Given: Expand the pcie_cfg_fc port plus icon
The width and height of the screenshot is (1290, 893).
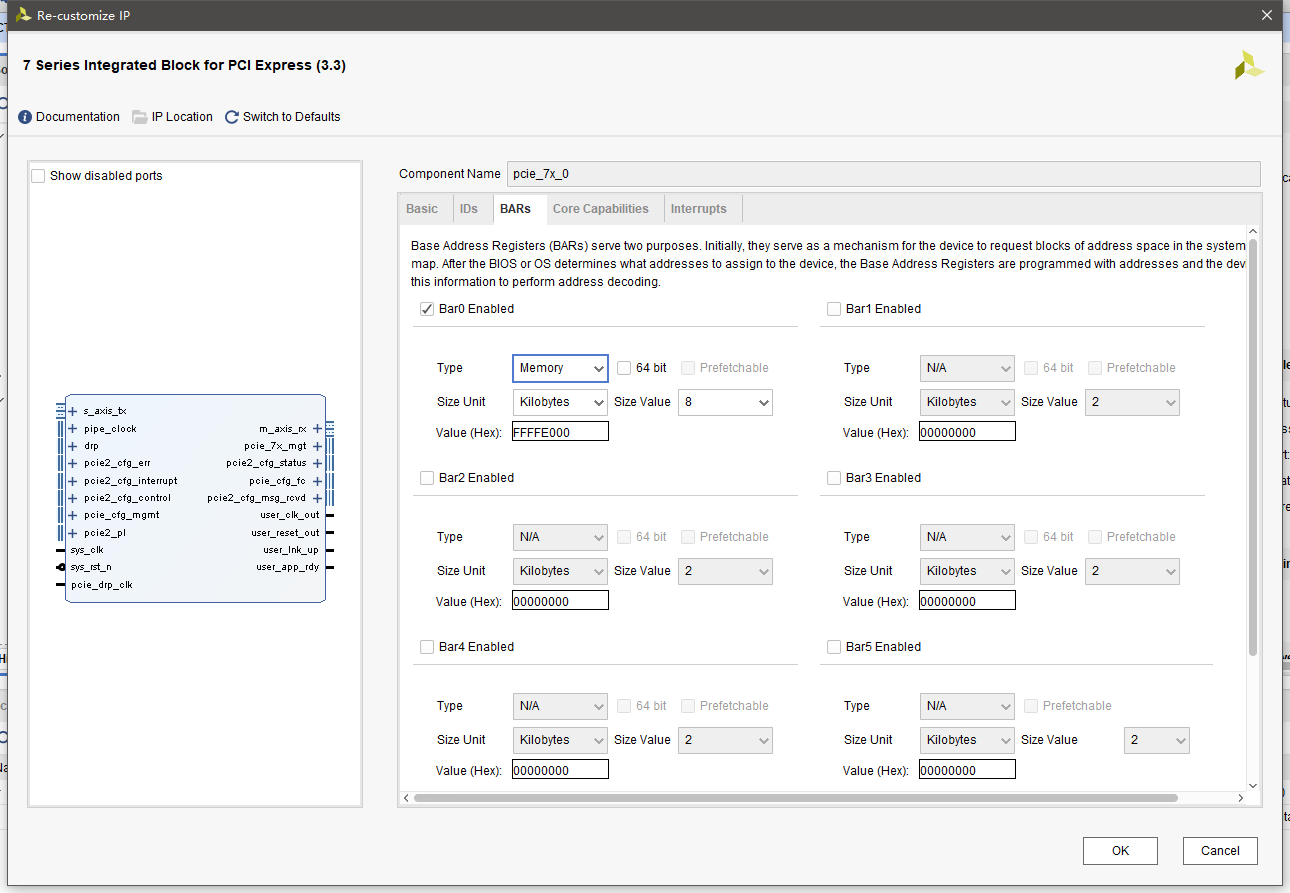Looking at the screenshot, I should tap(317, 481).
